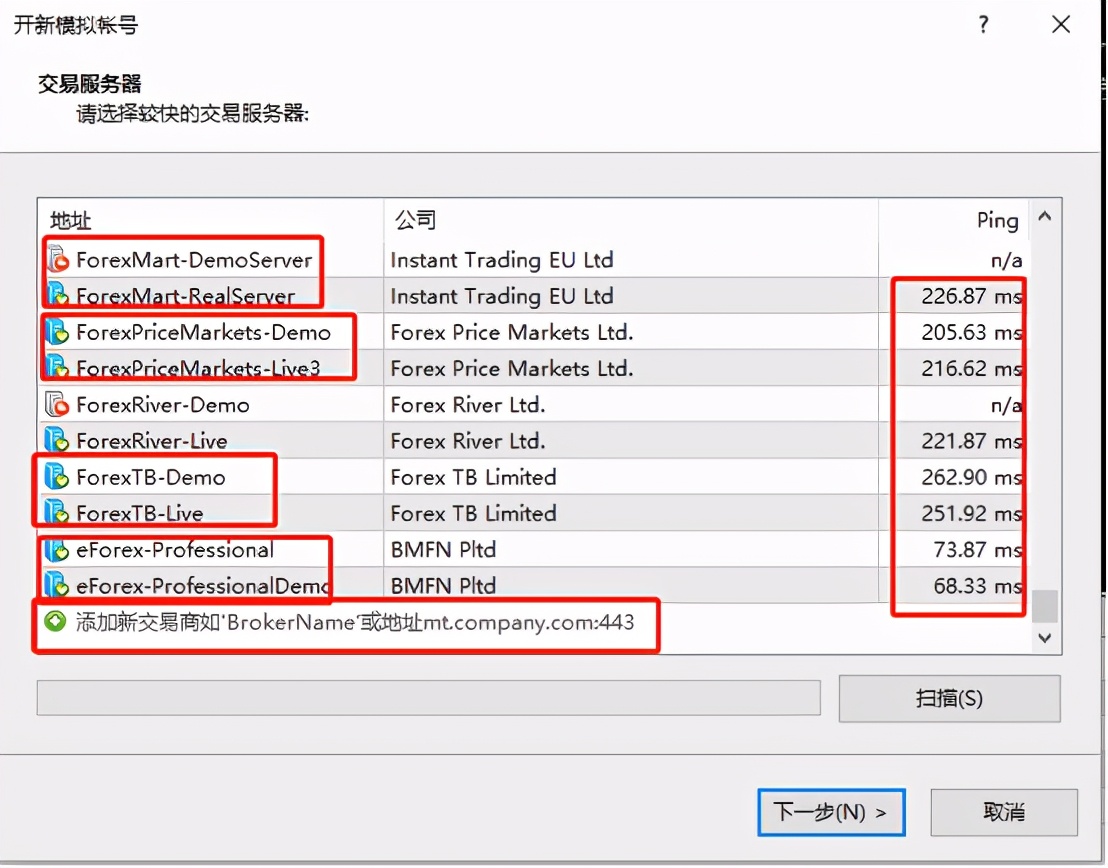This screenshot has width=1108, height=868.
Task: Pick the ForexTB-Live server
Action: 140,513
